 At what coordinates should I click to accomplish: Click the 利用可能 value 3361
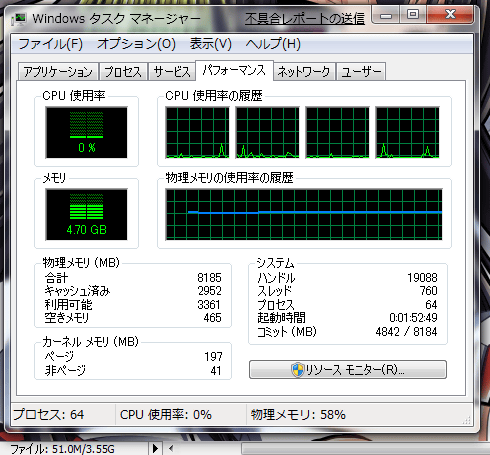[x=209, y=305]
